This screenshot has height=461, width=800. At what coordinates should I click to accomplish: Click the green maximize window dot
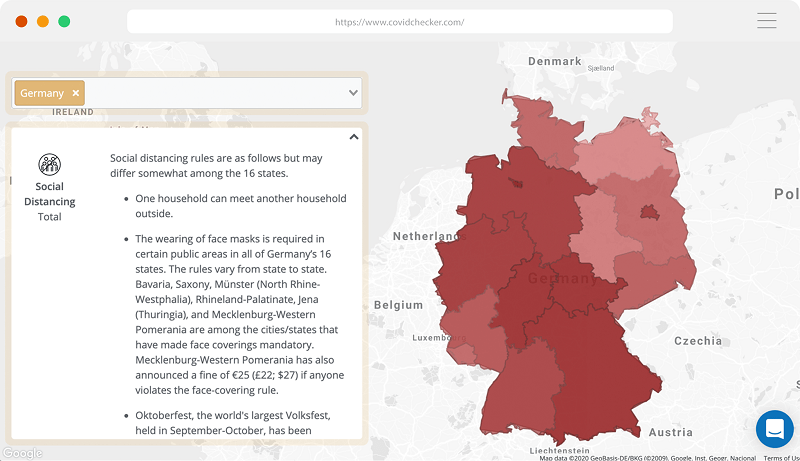tap(64, 21)
